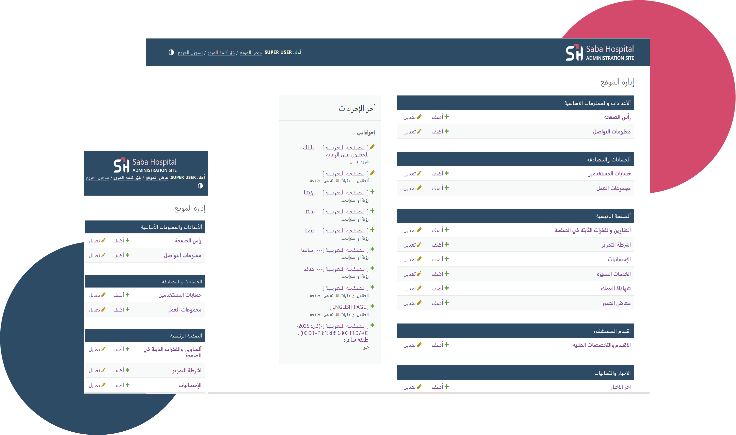Click the Saba Hospital logo in the small mobile window
The image size is (736, 435).
click(x=146, y=165)
